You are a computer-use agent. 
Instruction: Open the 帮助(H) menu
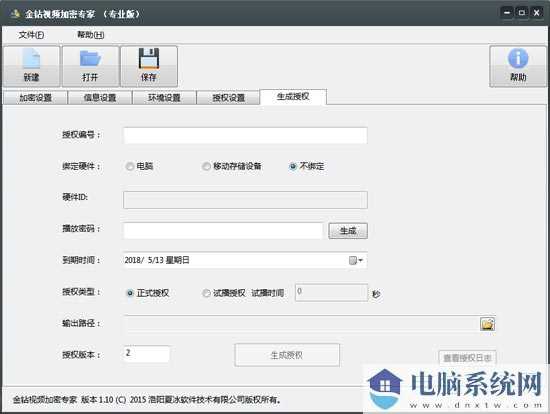coord(90,35)
